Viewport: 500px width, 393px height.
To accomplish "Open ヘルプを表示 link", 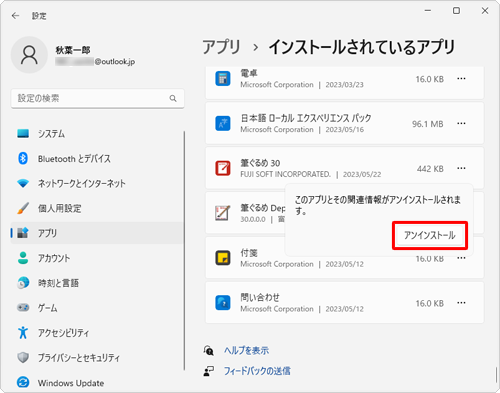I will (x=246, y=350).
